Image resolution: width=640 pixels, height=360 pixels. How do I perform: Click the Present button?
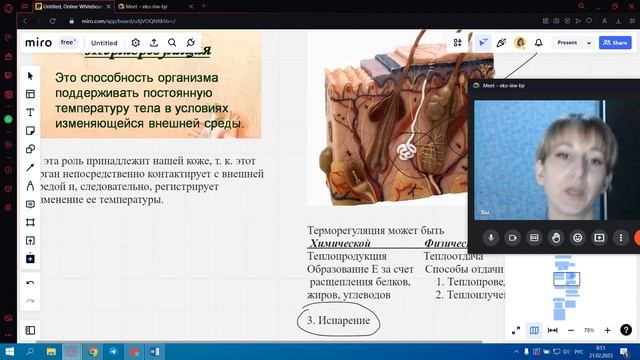tap(567, 42)
